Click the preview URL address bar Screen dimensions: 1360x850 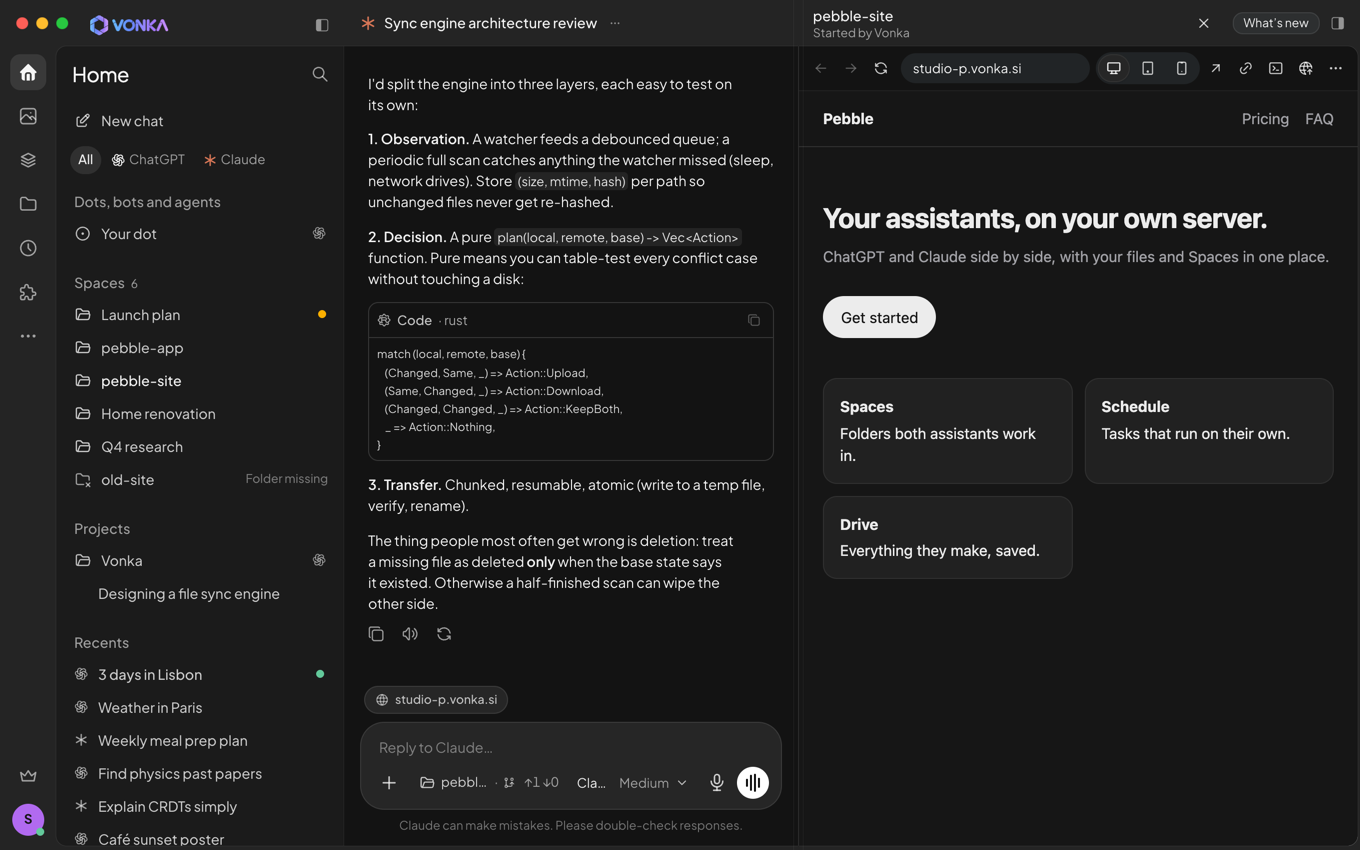tap(994, 68)
